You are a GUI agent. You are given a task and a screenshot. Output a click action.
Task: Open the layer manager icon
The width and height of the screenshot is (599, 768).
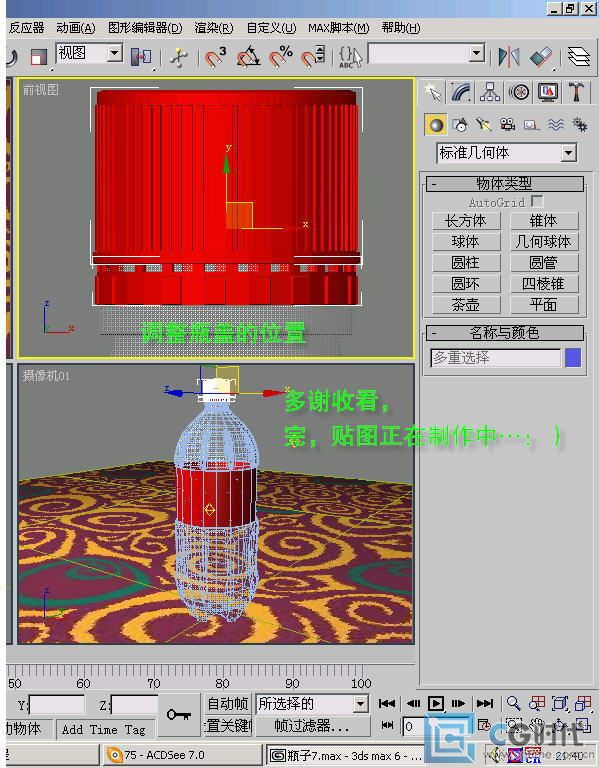point(578,57)
